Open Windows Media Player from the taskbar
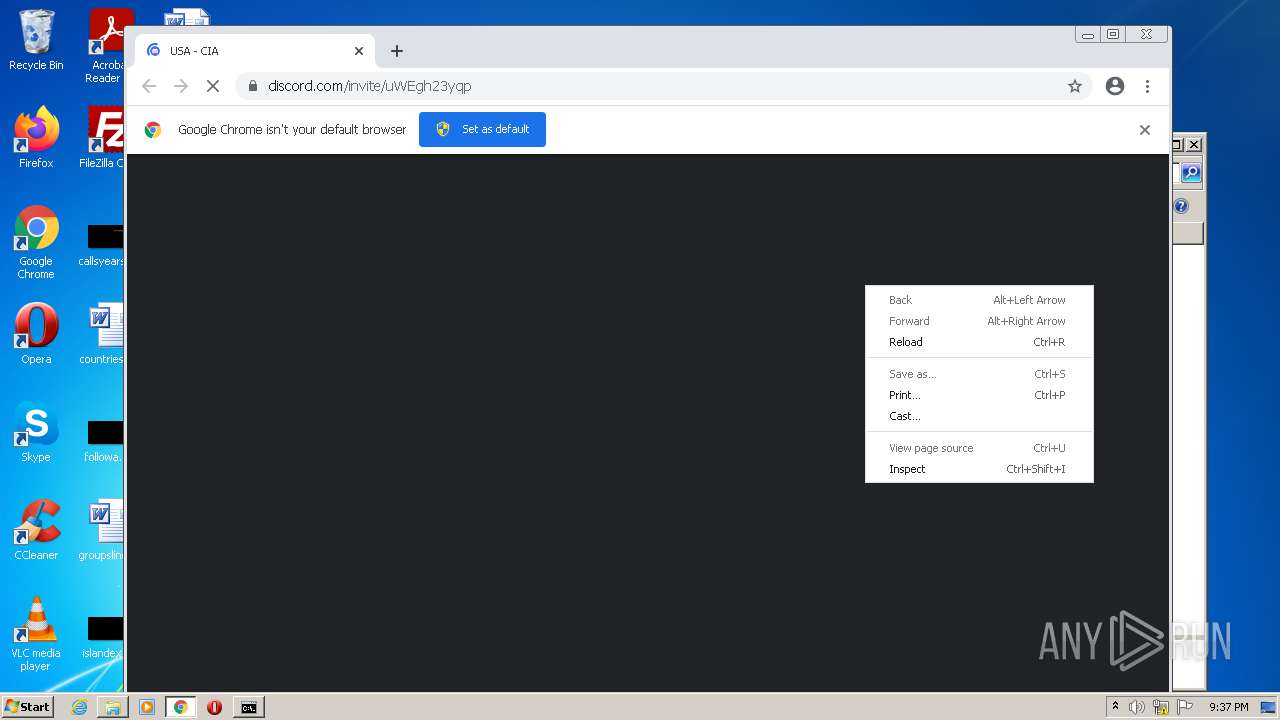This screenshot has height=720, width=1280. [147, 707]
